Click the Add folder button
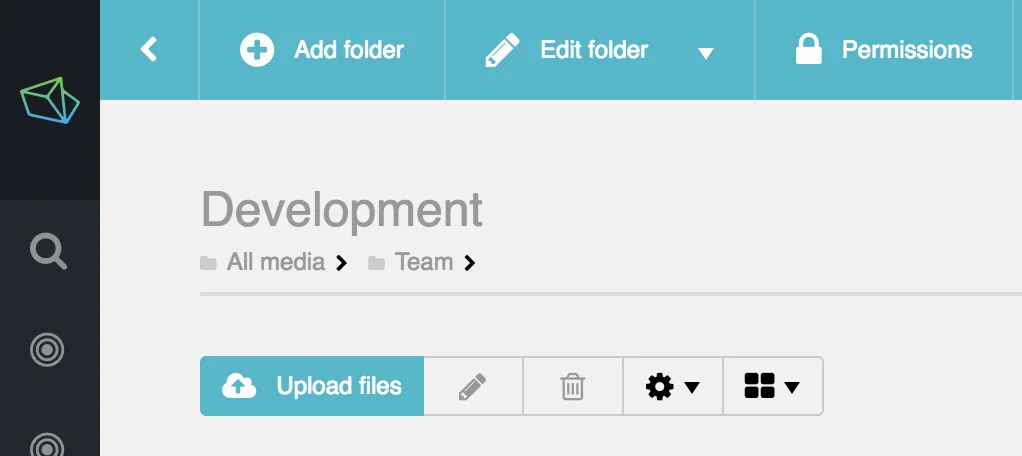The width and height of the screenshot is (1022, 456). [x=322, y=50]
